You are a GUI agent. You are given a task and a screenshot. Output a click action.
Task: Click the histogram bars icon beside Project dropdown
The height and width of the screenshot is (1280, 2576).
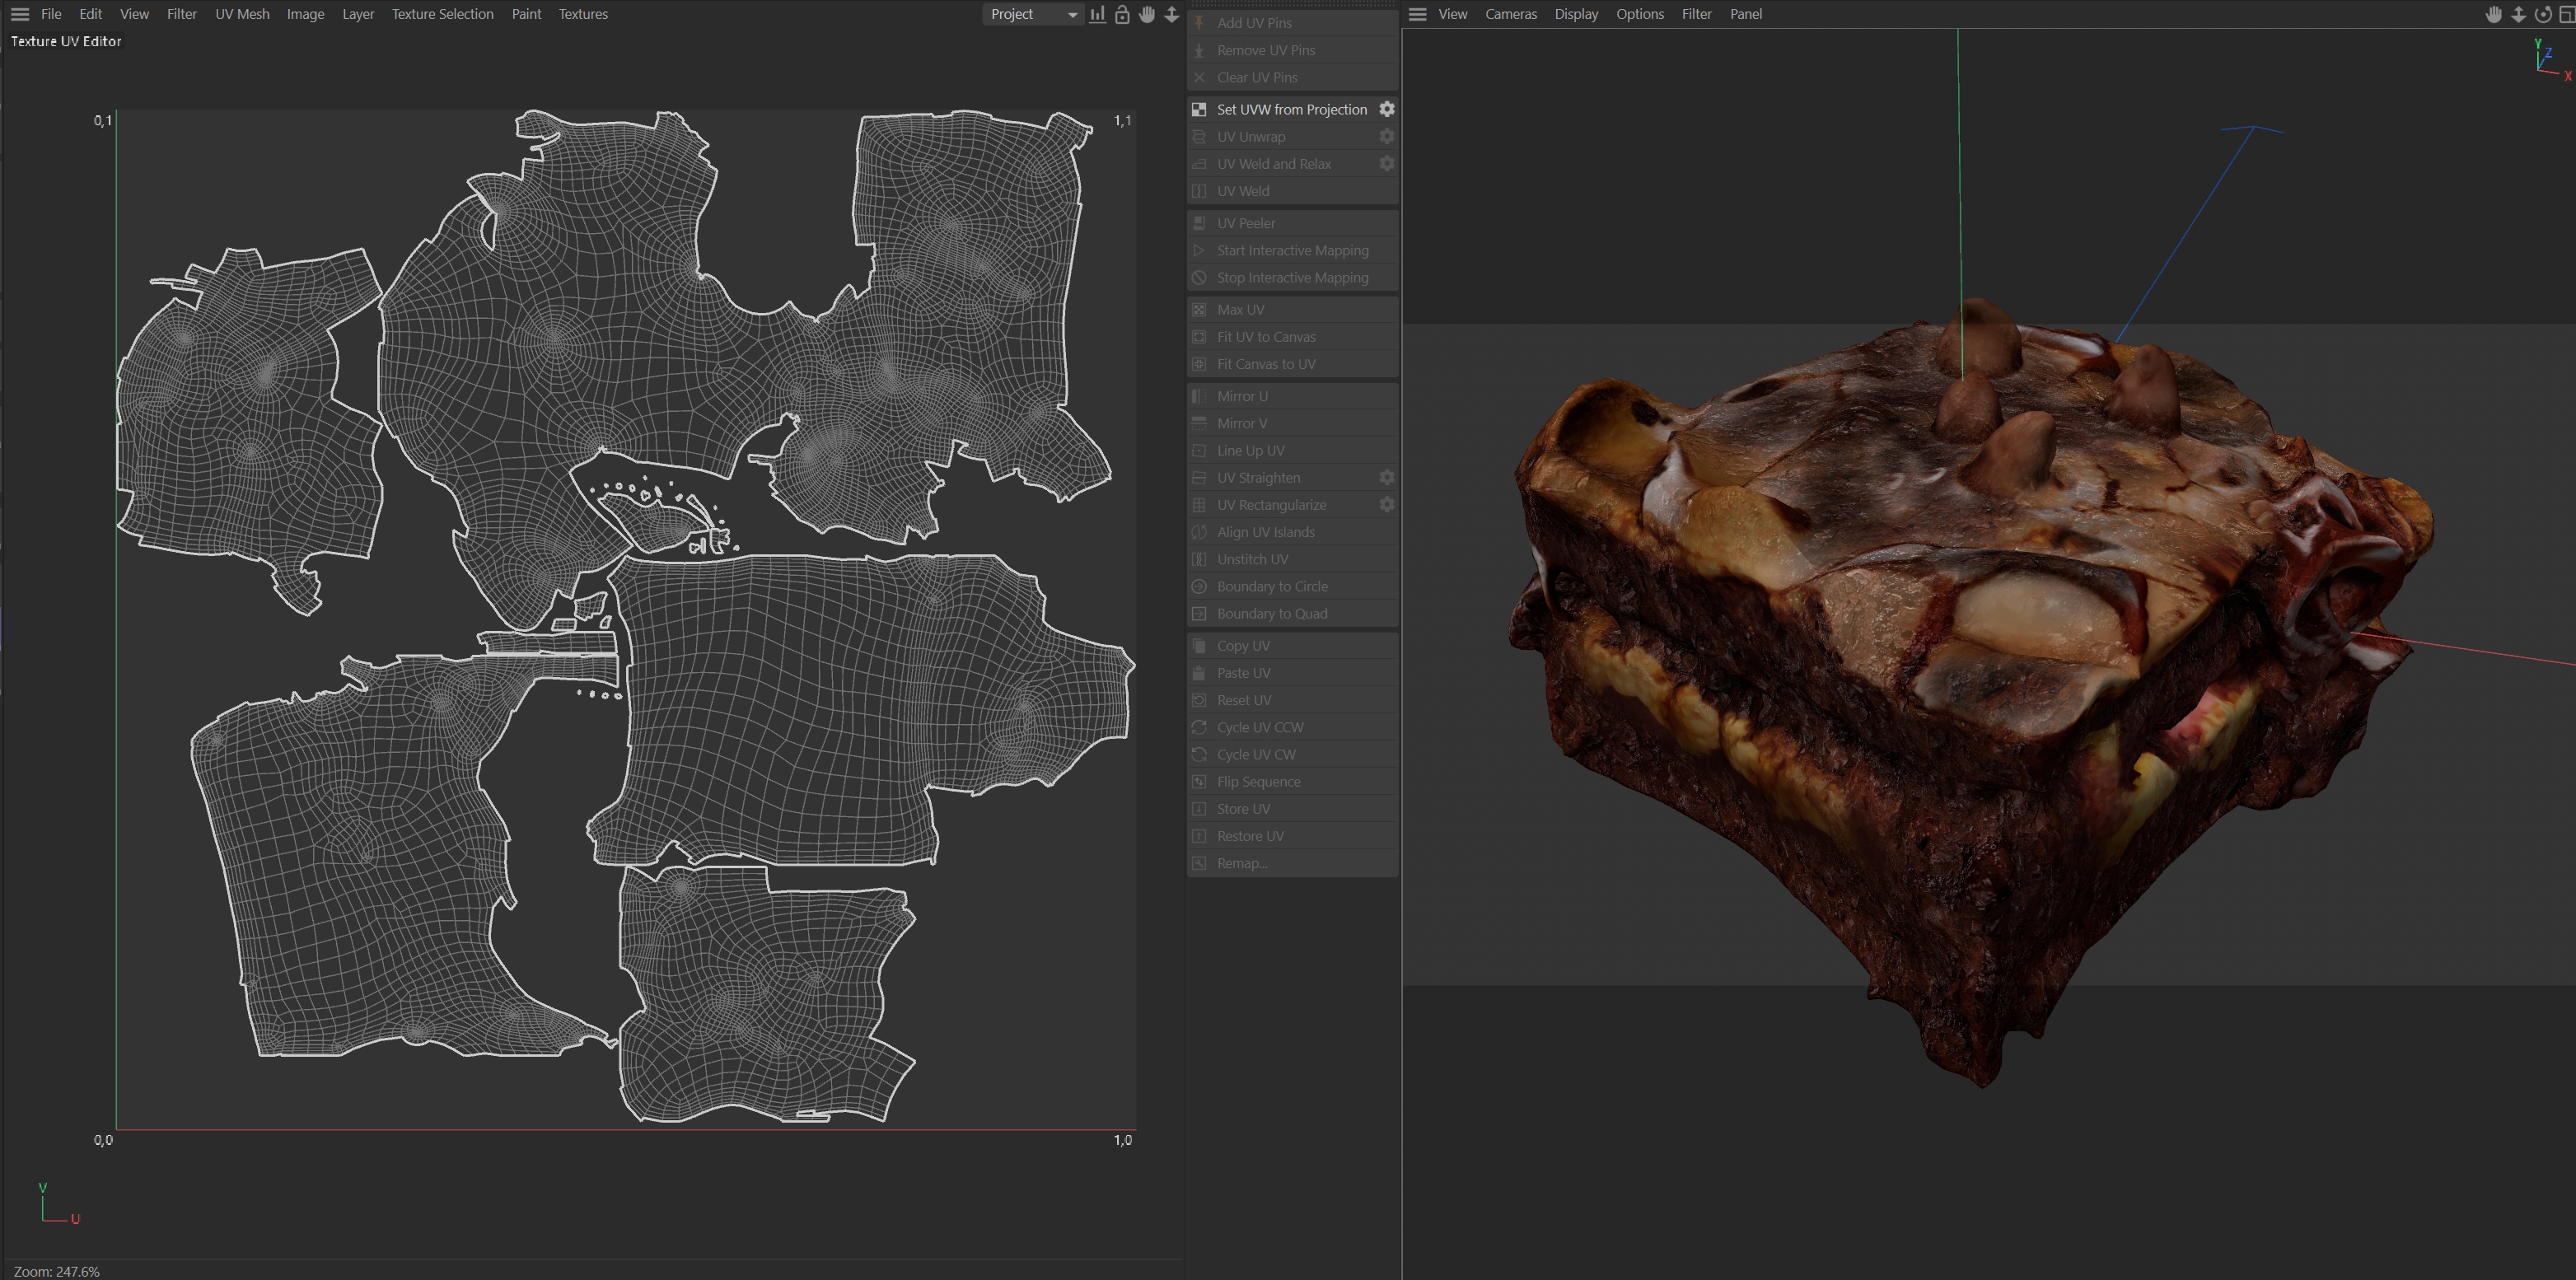1098,14
